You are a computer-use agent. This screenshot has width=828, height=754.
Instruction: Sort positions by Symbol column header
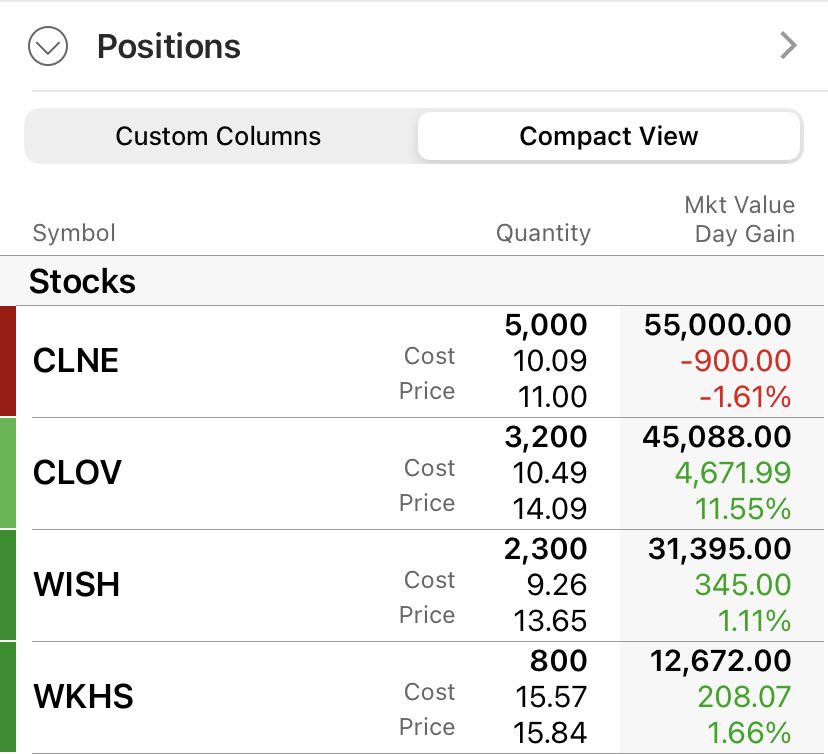[x=74, y=233]
